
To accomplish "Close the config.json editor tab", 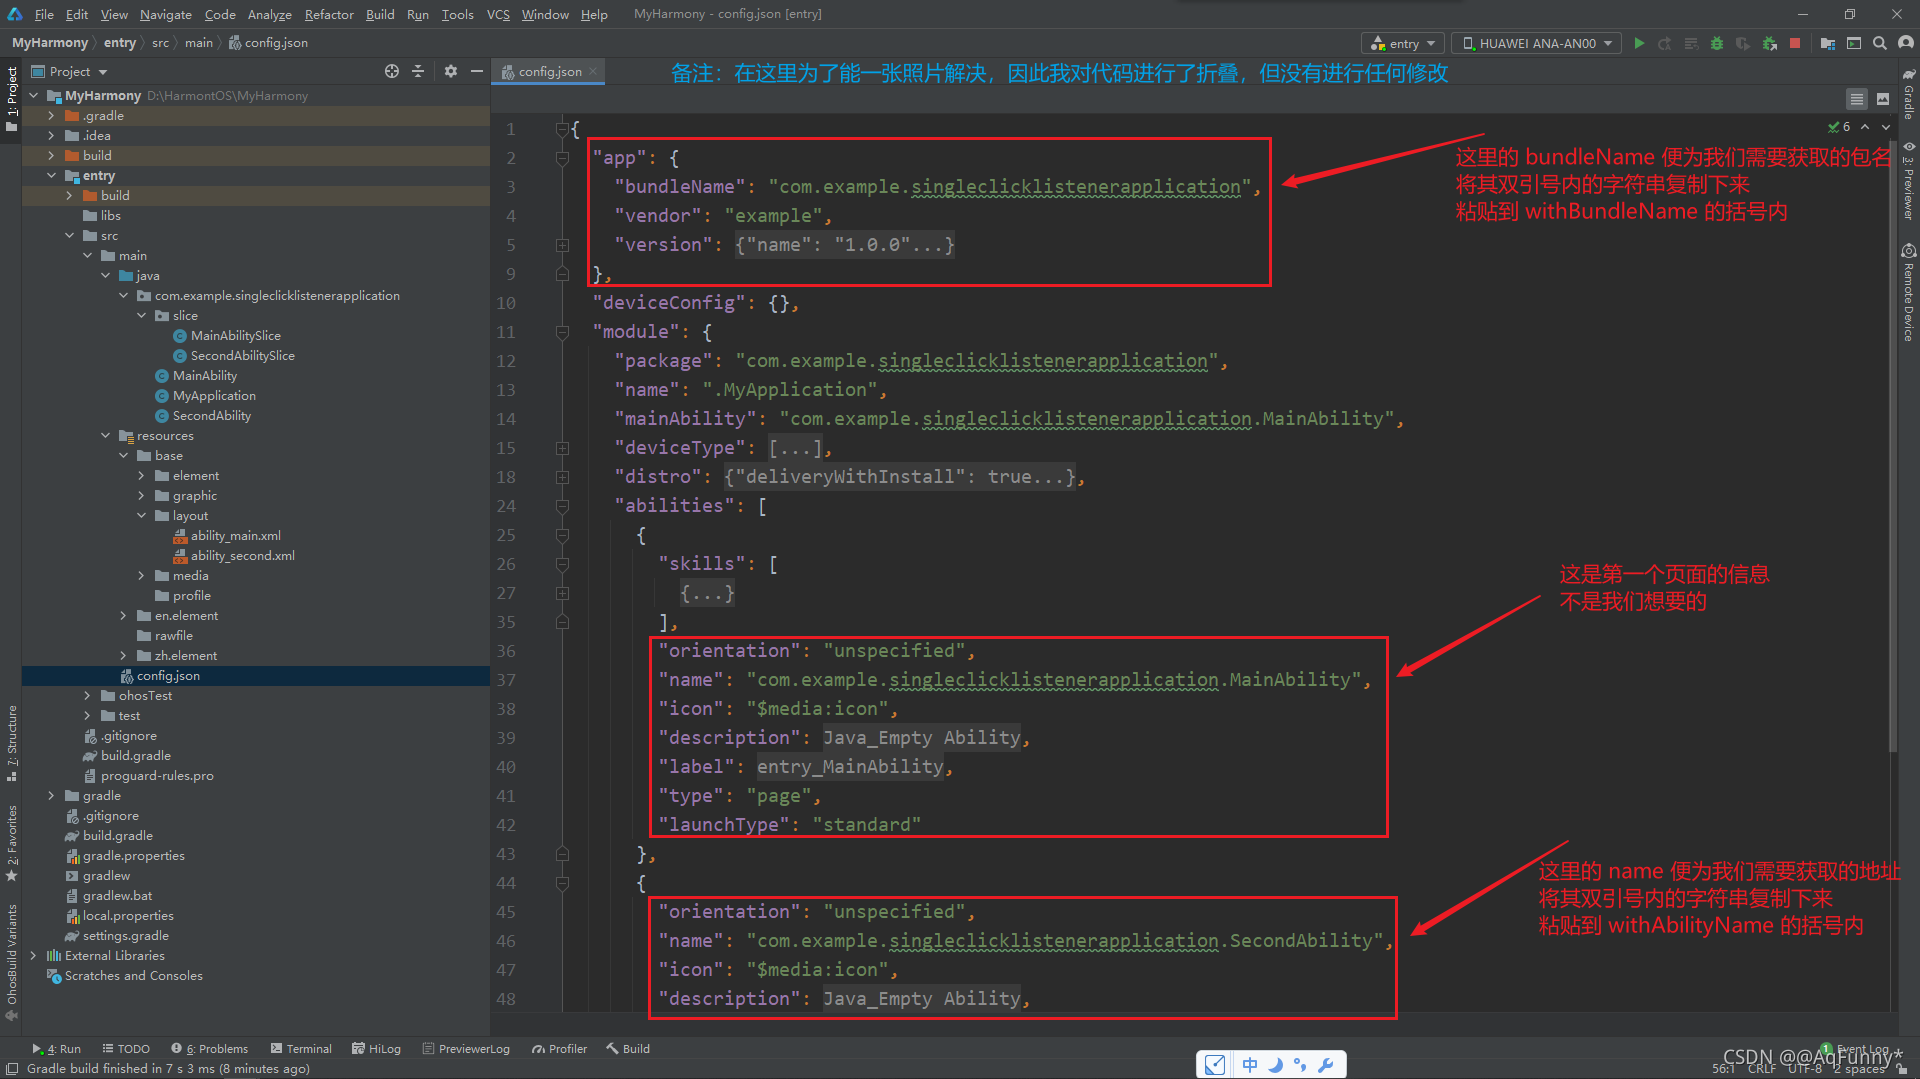I will click(593, 71).
